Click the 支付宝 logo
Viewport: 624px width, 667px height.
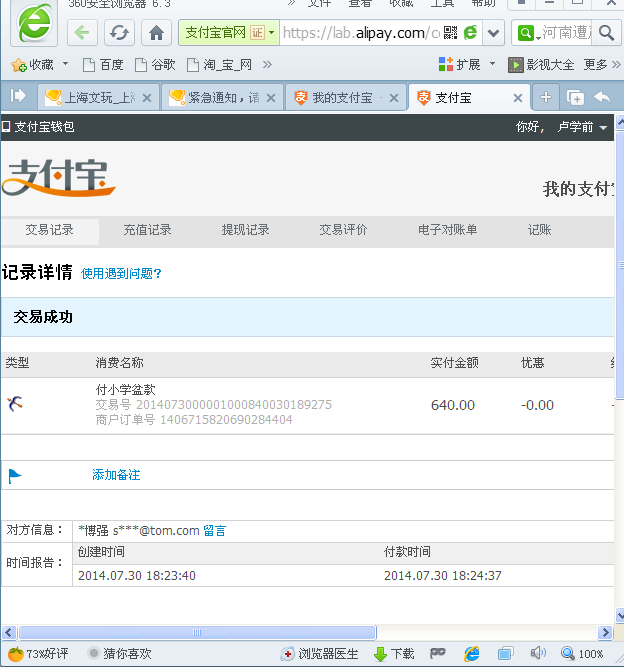tap(58, 178)
